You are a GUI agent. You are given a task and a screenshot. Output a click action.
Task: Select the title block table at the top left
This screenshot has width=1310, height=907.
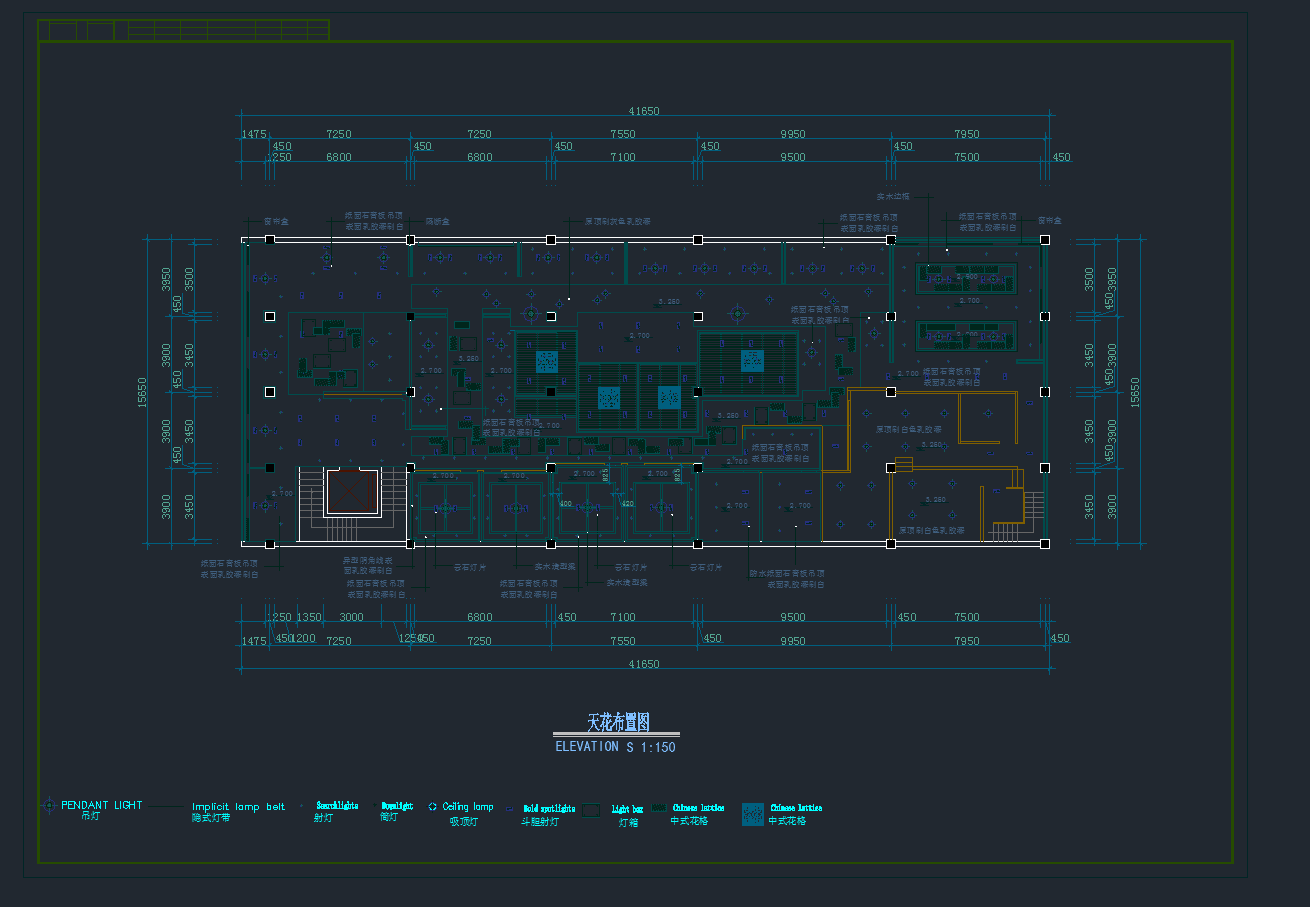pos(184,31)
